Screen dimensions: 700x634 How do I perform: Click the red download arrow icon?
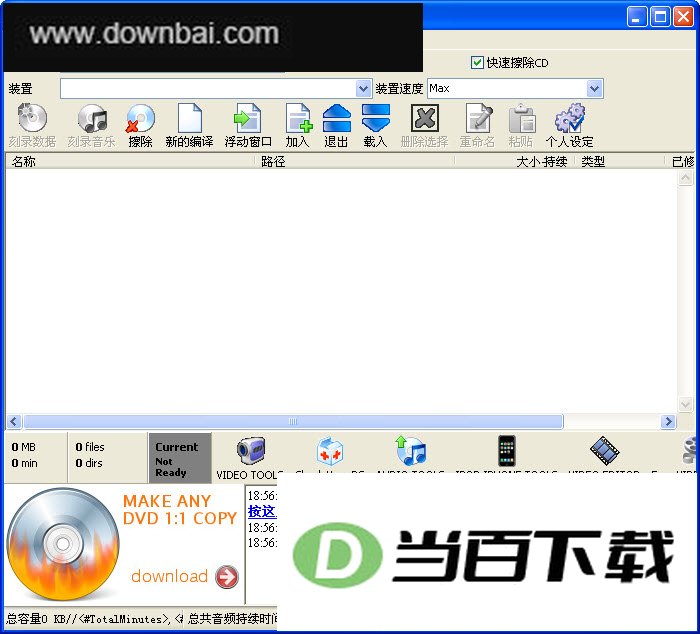click(227, 577)
